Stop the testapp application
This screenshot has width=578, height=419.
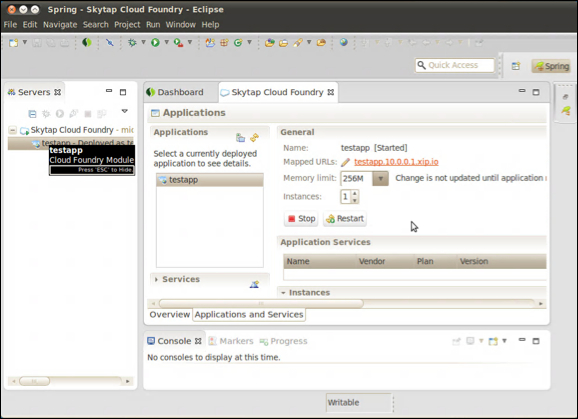pyautogui.click(x=301, y=219)
